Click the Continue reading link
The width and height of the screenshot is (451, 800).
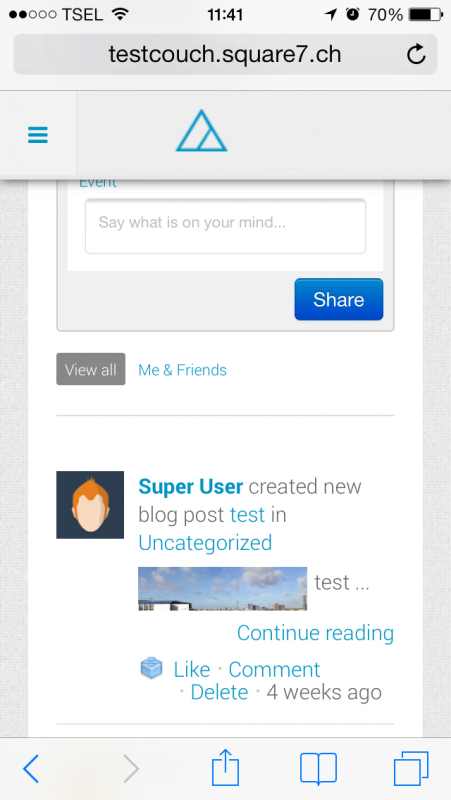click(x=315, y=633)
